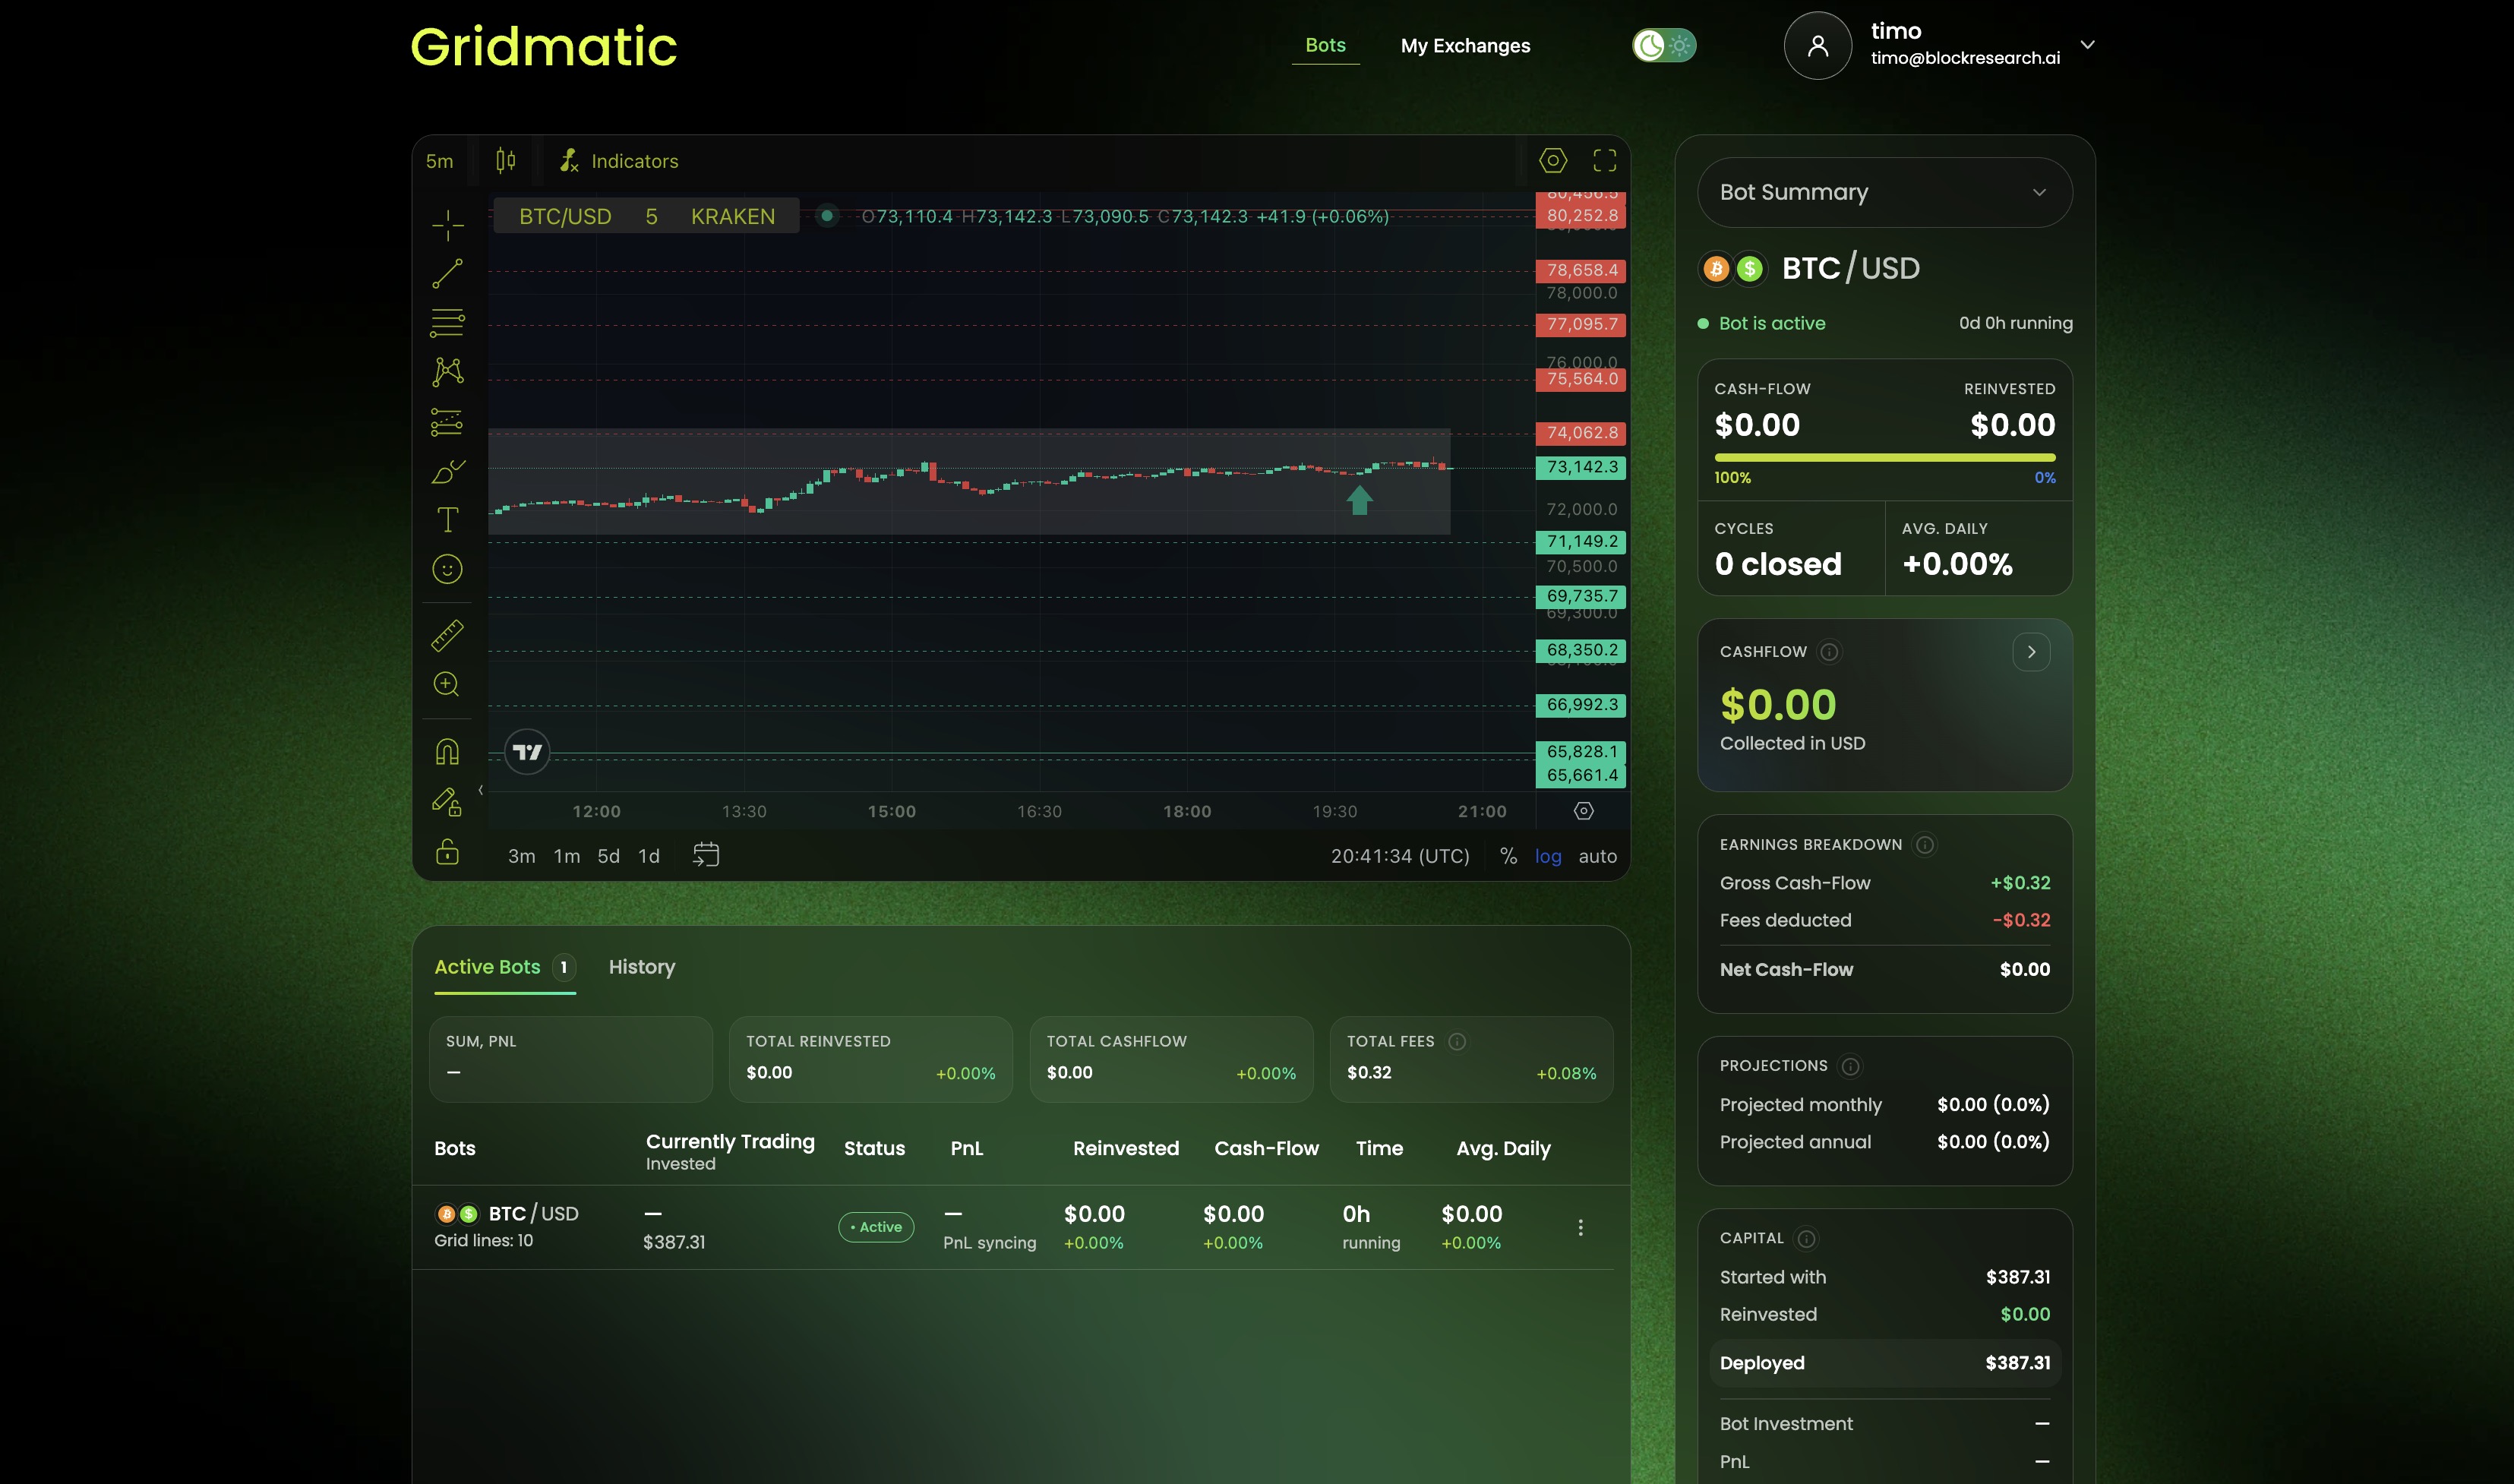Click the 80,252.8 red grid level label

point(1581,216)
